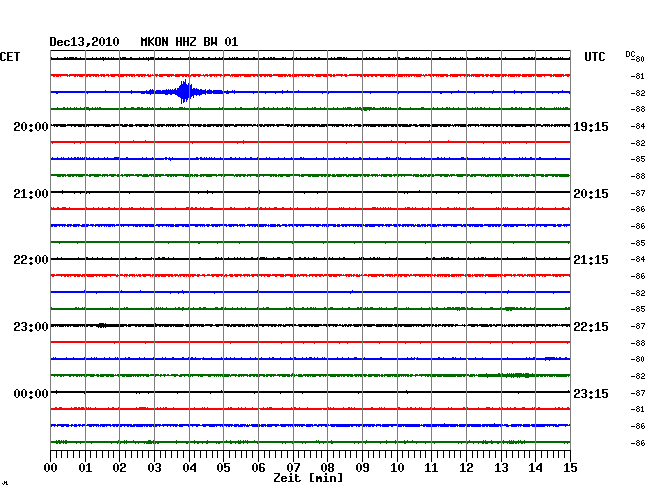Viewport: 650px width, 494px height.
Task: Select the 22:00 CET time label
Action: (x=31, y=260)
